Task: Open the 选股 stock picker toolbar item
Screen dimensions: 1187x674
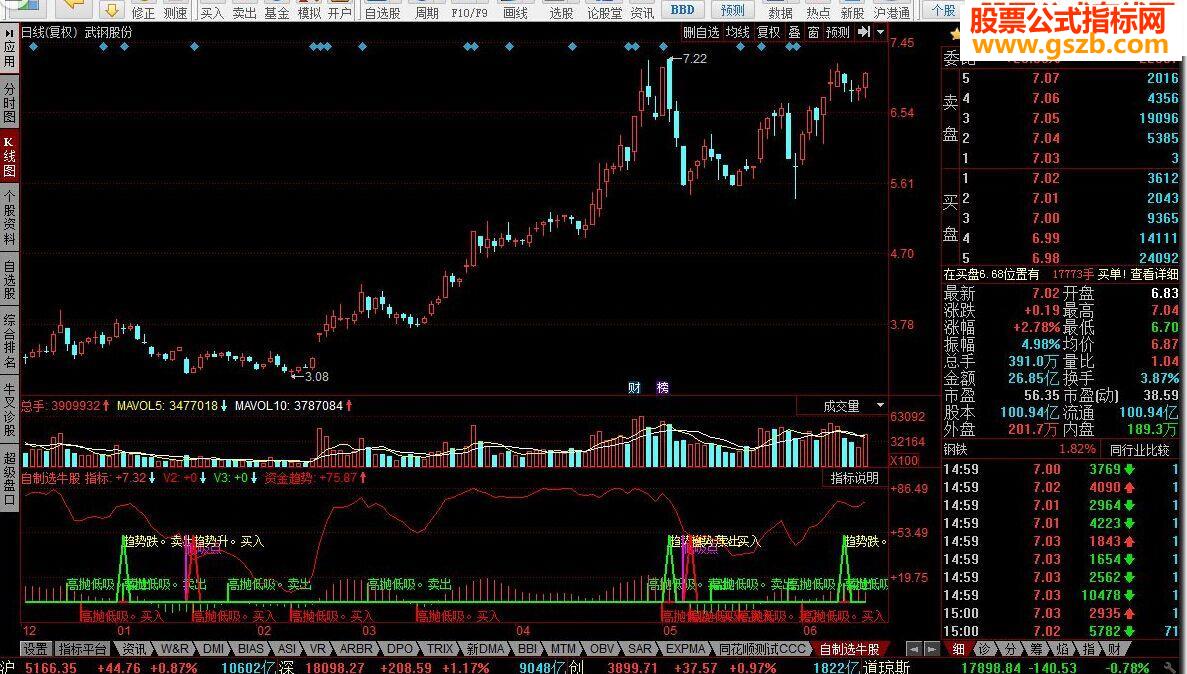Action: (561, 13)
